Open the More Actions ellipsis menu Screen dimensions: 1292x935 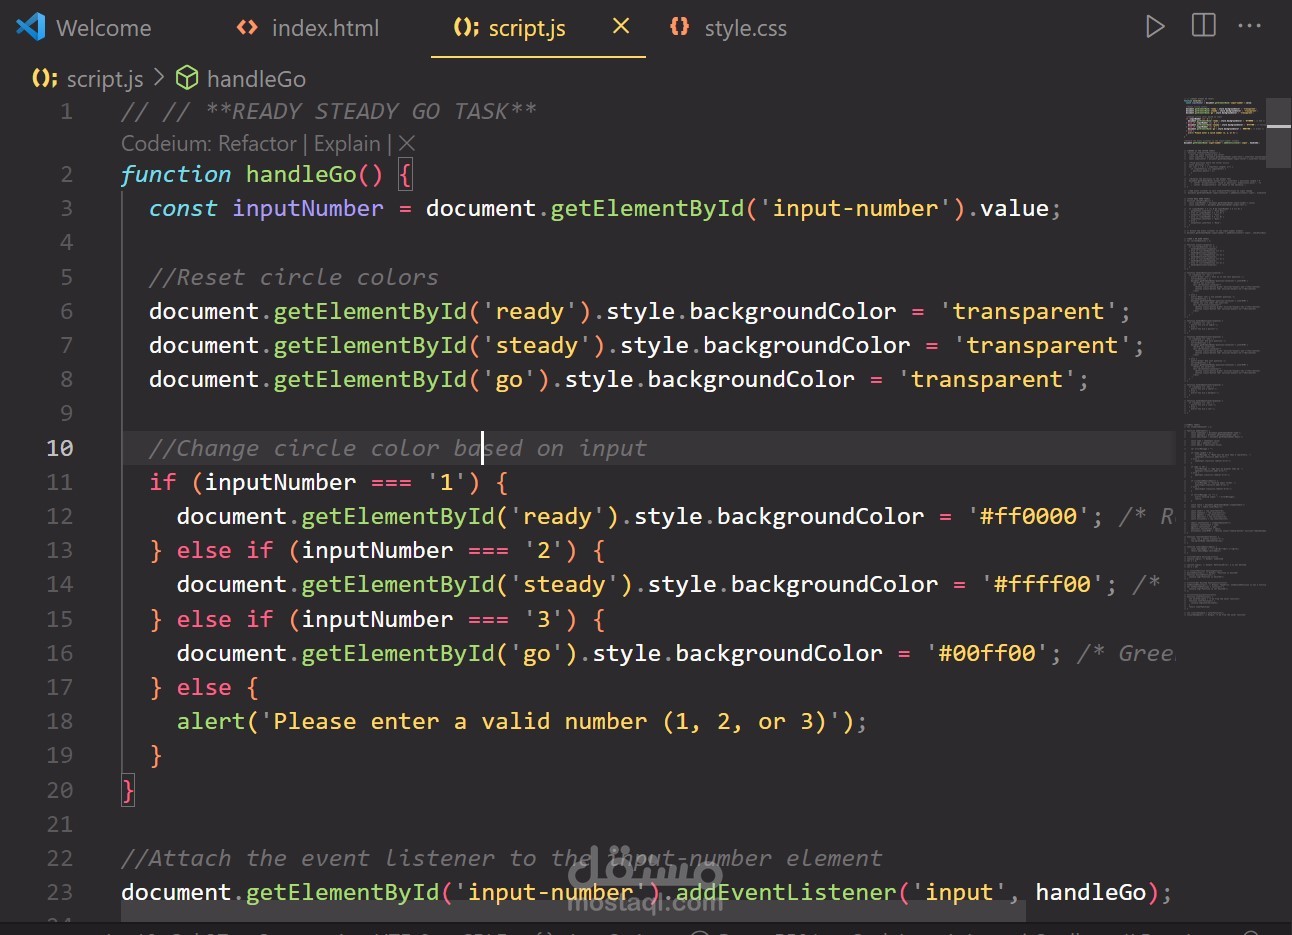tap(1250, 26)
